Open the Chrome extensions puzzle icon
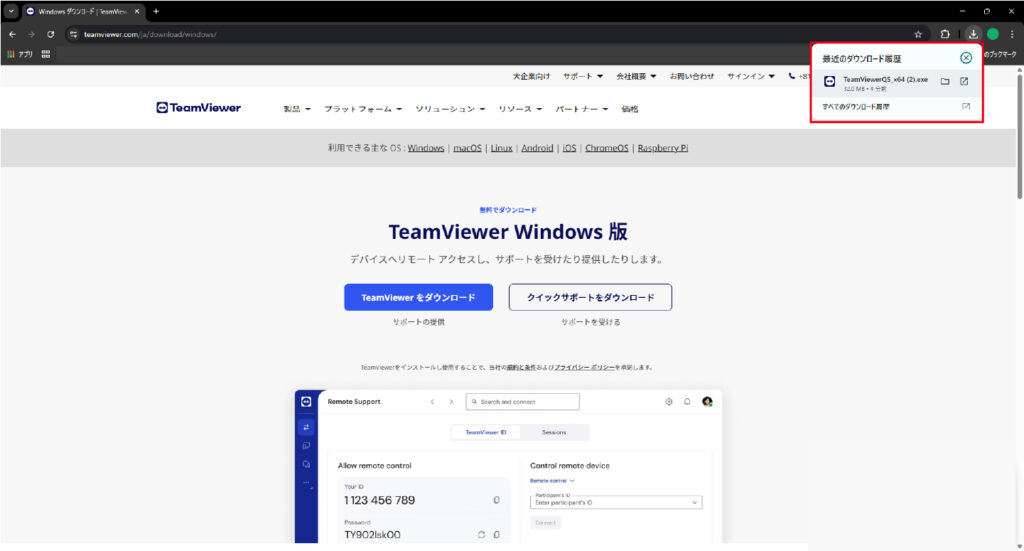This screenshot has height=551, width=1024. 945,34
